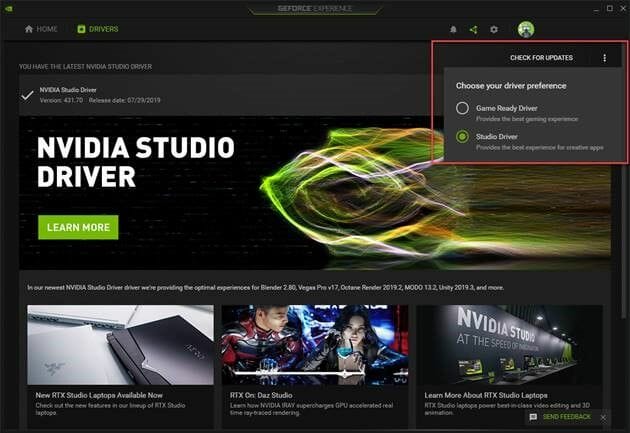Select the Game Ready Driver radio button
This screenshot has height=433, width=630.
(x=462, y=108)
